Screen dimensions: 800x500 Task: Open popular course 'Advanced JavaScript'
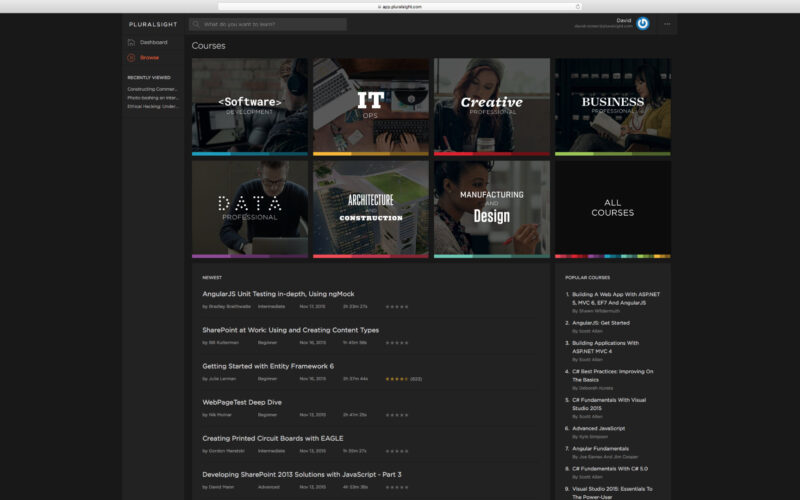[x=598, y=429]
